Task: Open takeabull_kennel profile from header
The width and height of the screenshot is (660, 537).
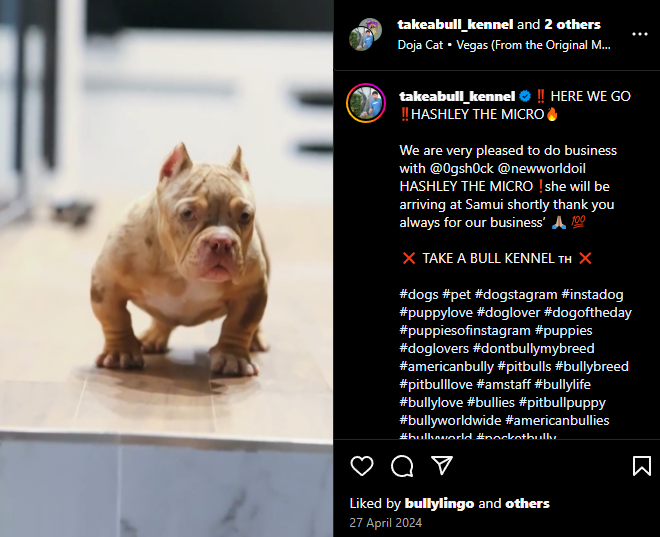Action: coord(455,24)
